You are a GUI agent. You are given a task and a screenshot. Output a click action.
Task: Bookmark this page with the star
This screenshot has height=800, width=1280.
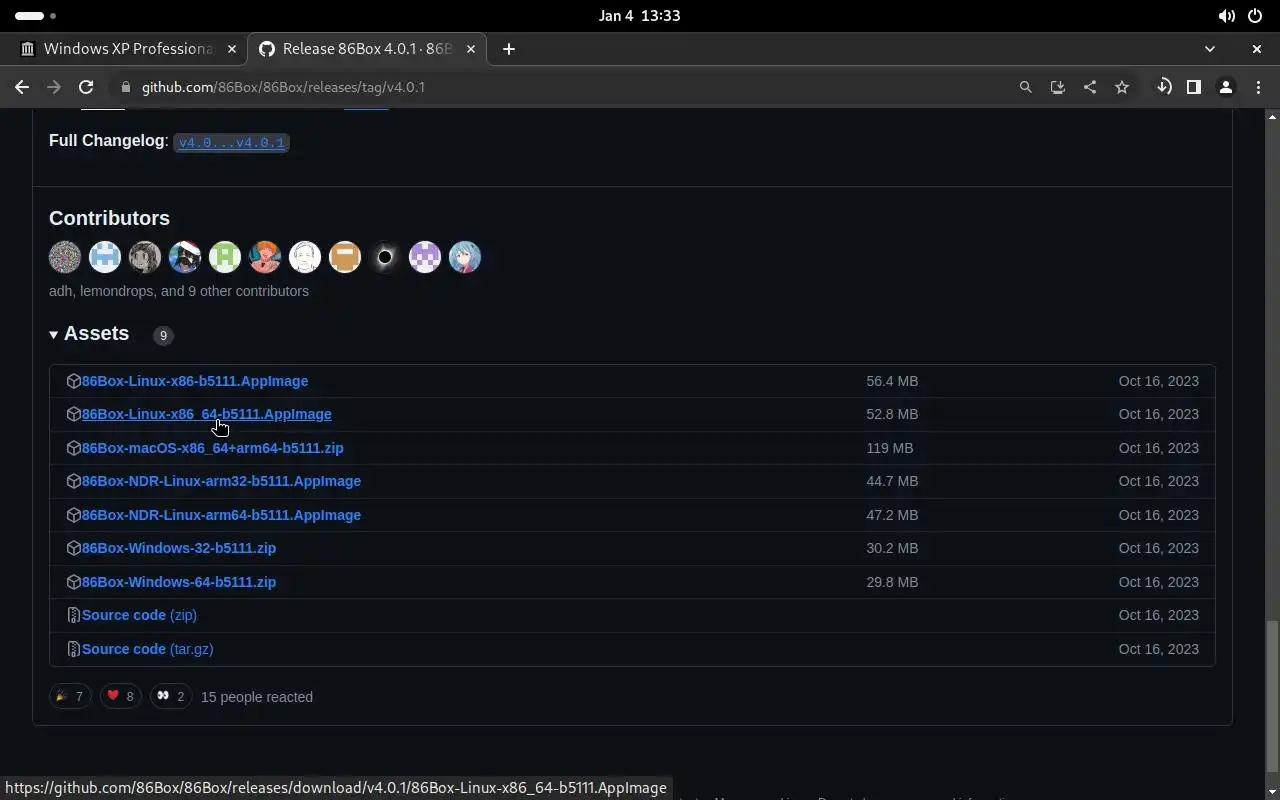pyautogui.click(x=1121, y=87)
